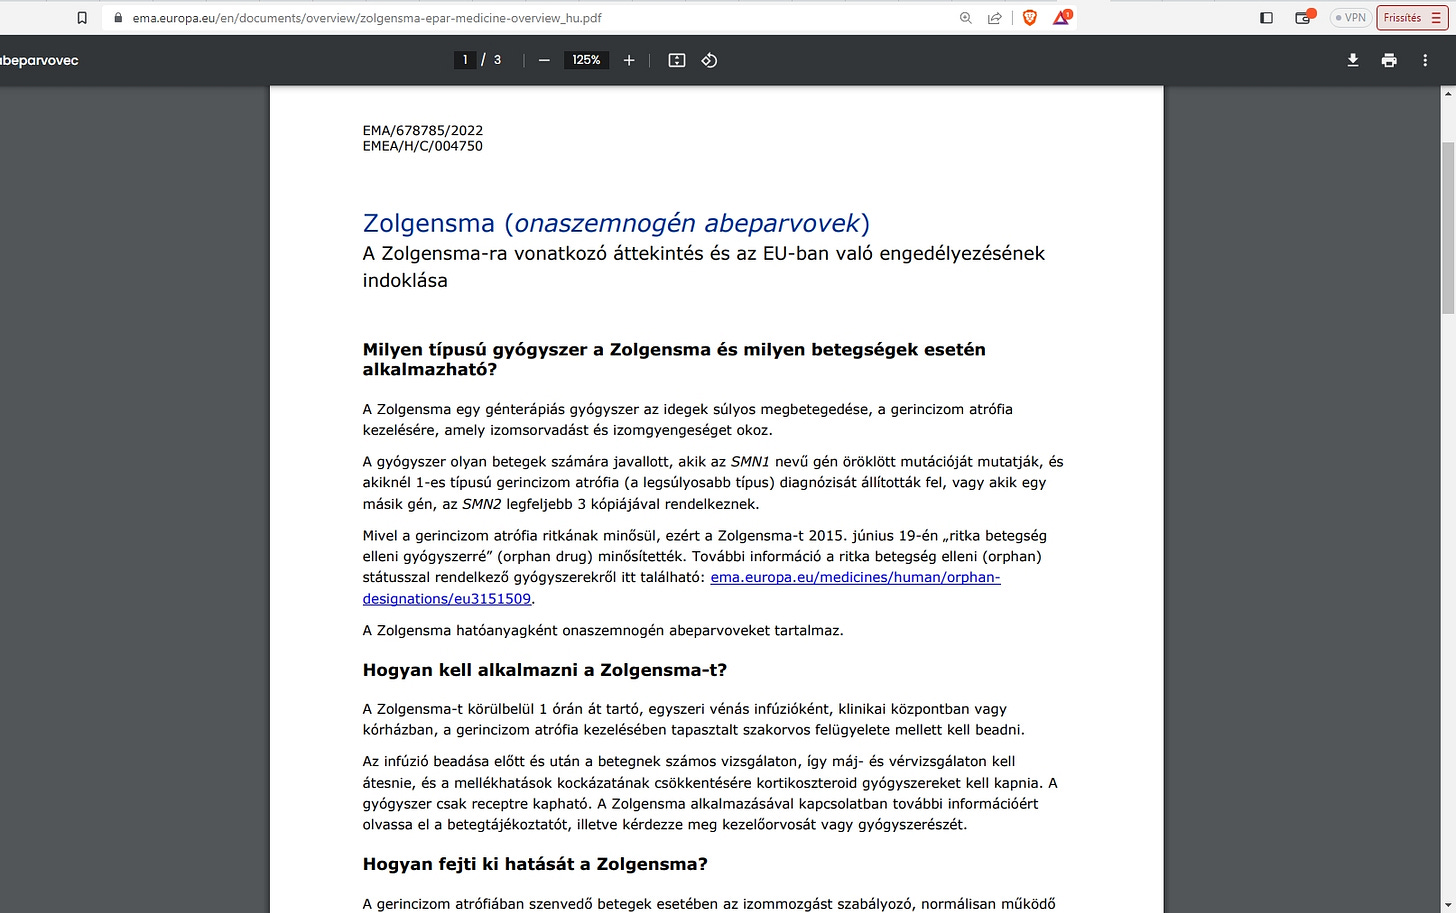Zoom out the PDF with minus
Image resolution: width=1456 pixels, height=913 pixels.
coord(544,60)
